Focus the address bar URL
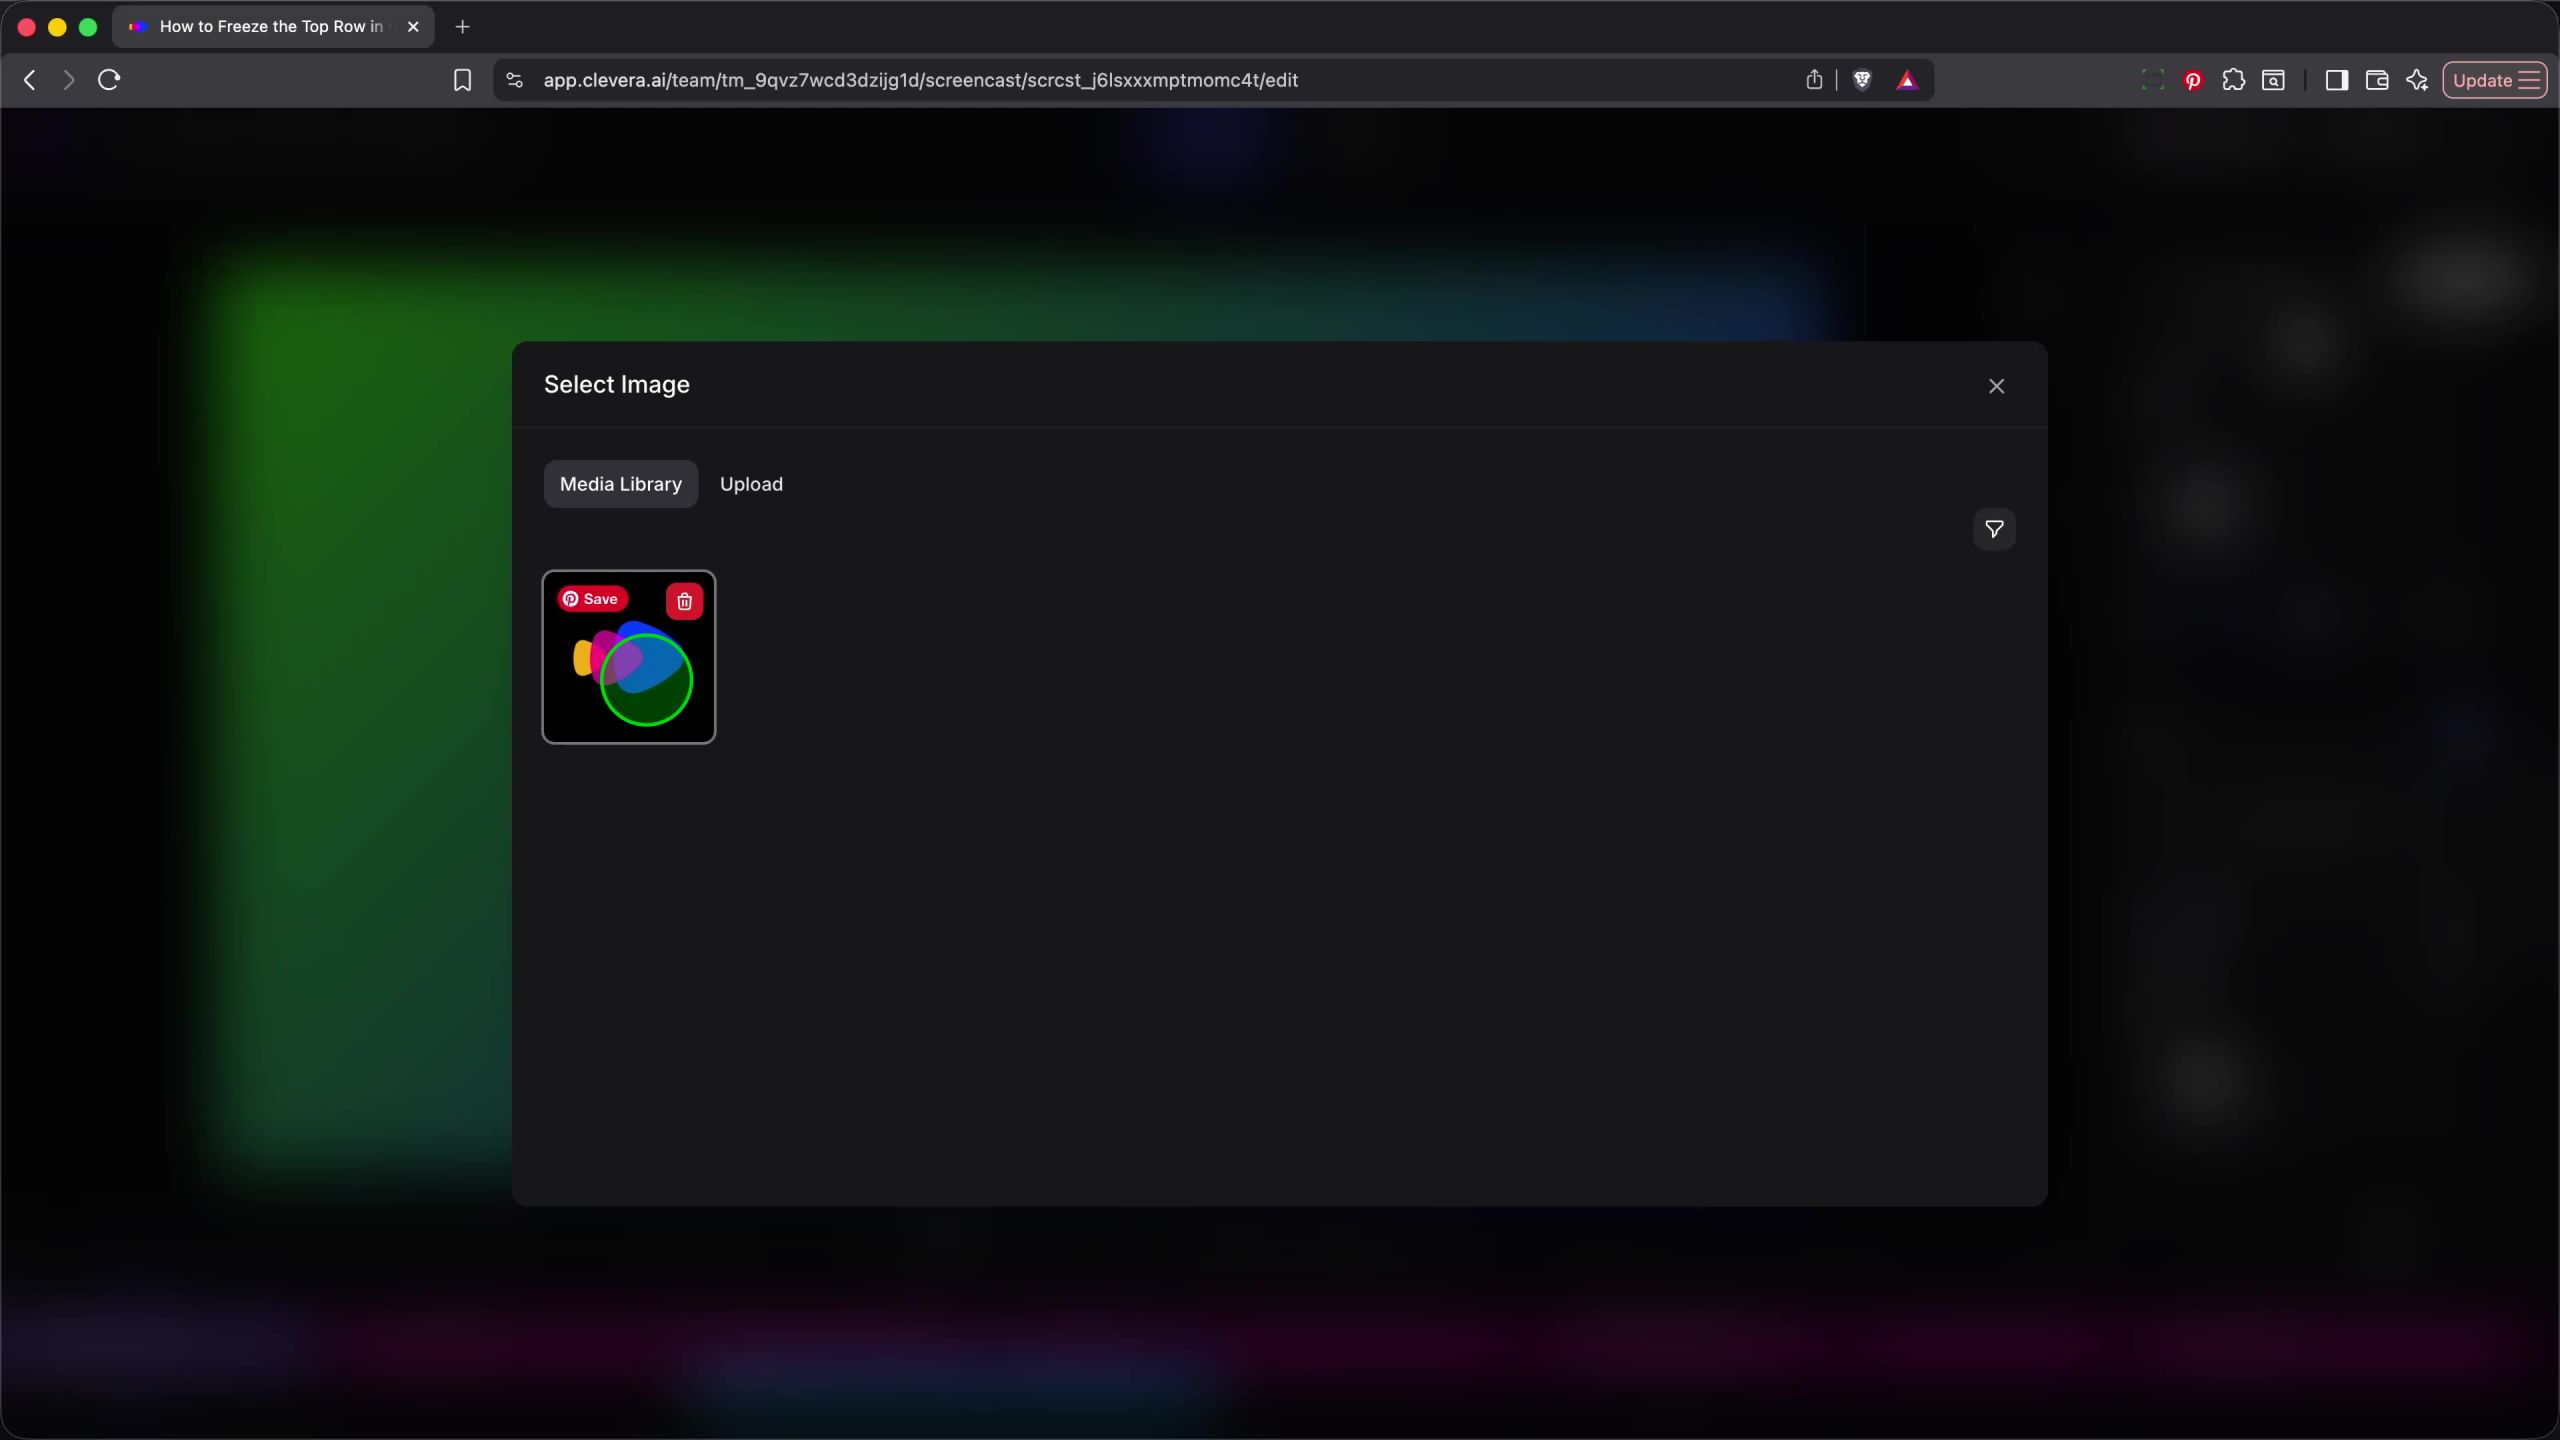The image size is (2560, 1440). click(920, 80)
